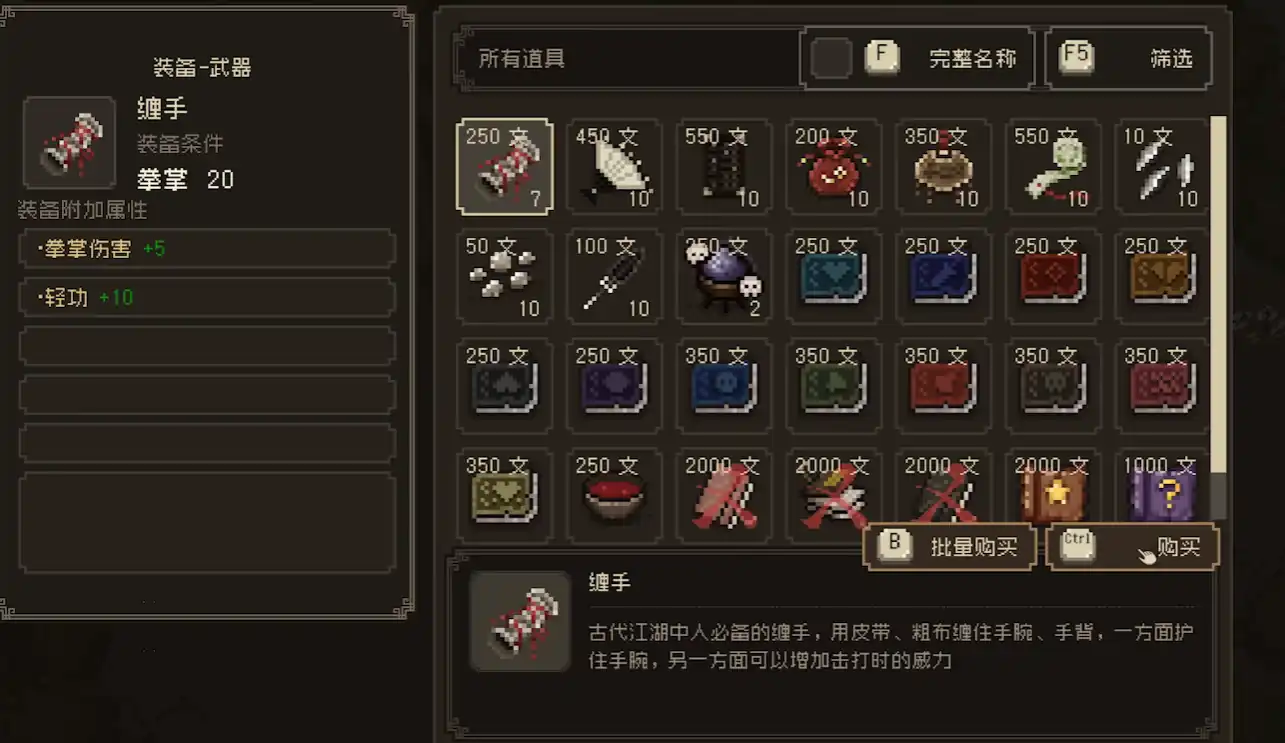This screenshot has height=743, width=1285.
Task: Toggle the 完整名称 full name checkbox
Action: (x=831, y=58)
